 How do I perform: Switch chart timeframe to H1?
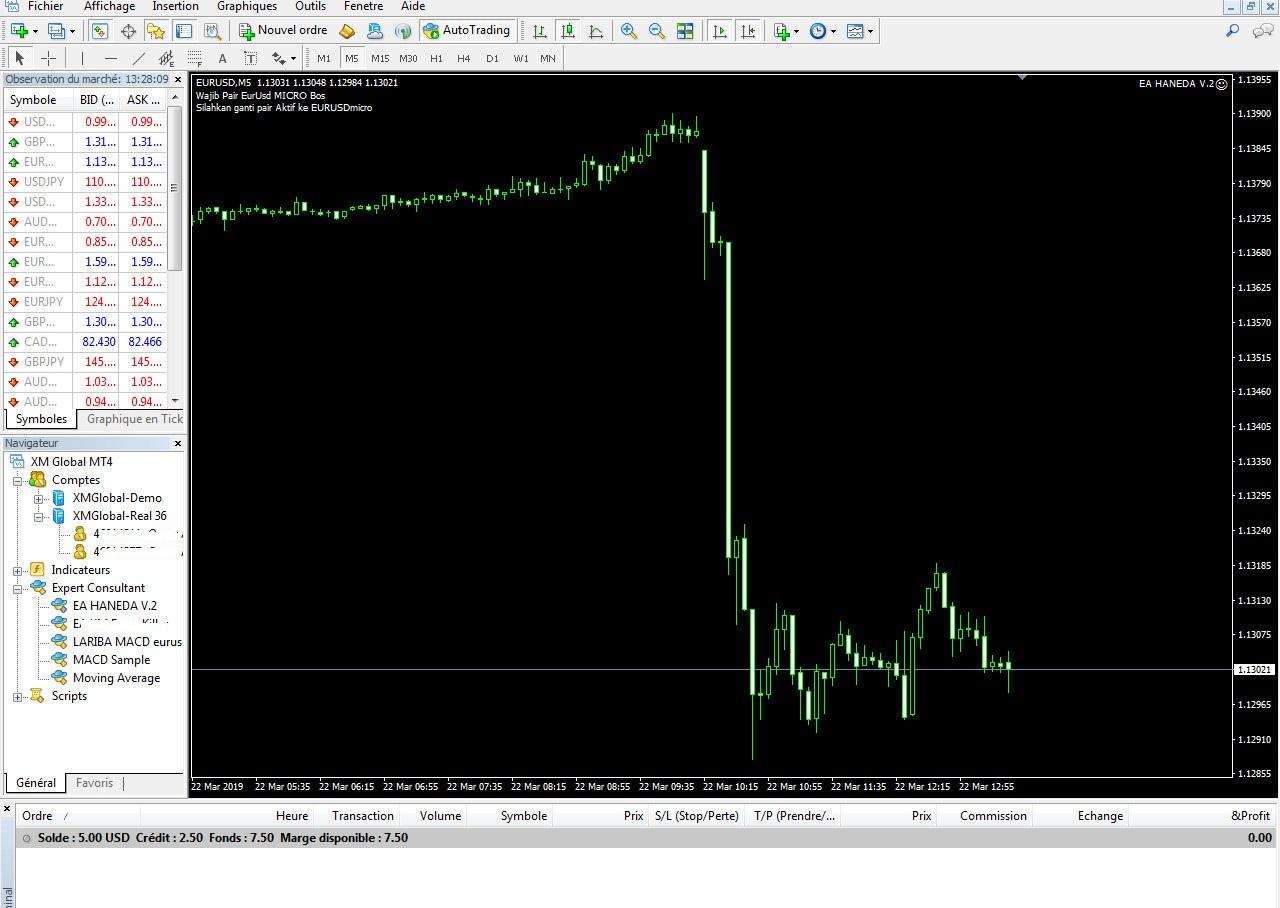click(436, 58)
